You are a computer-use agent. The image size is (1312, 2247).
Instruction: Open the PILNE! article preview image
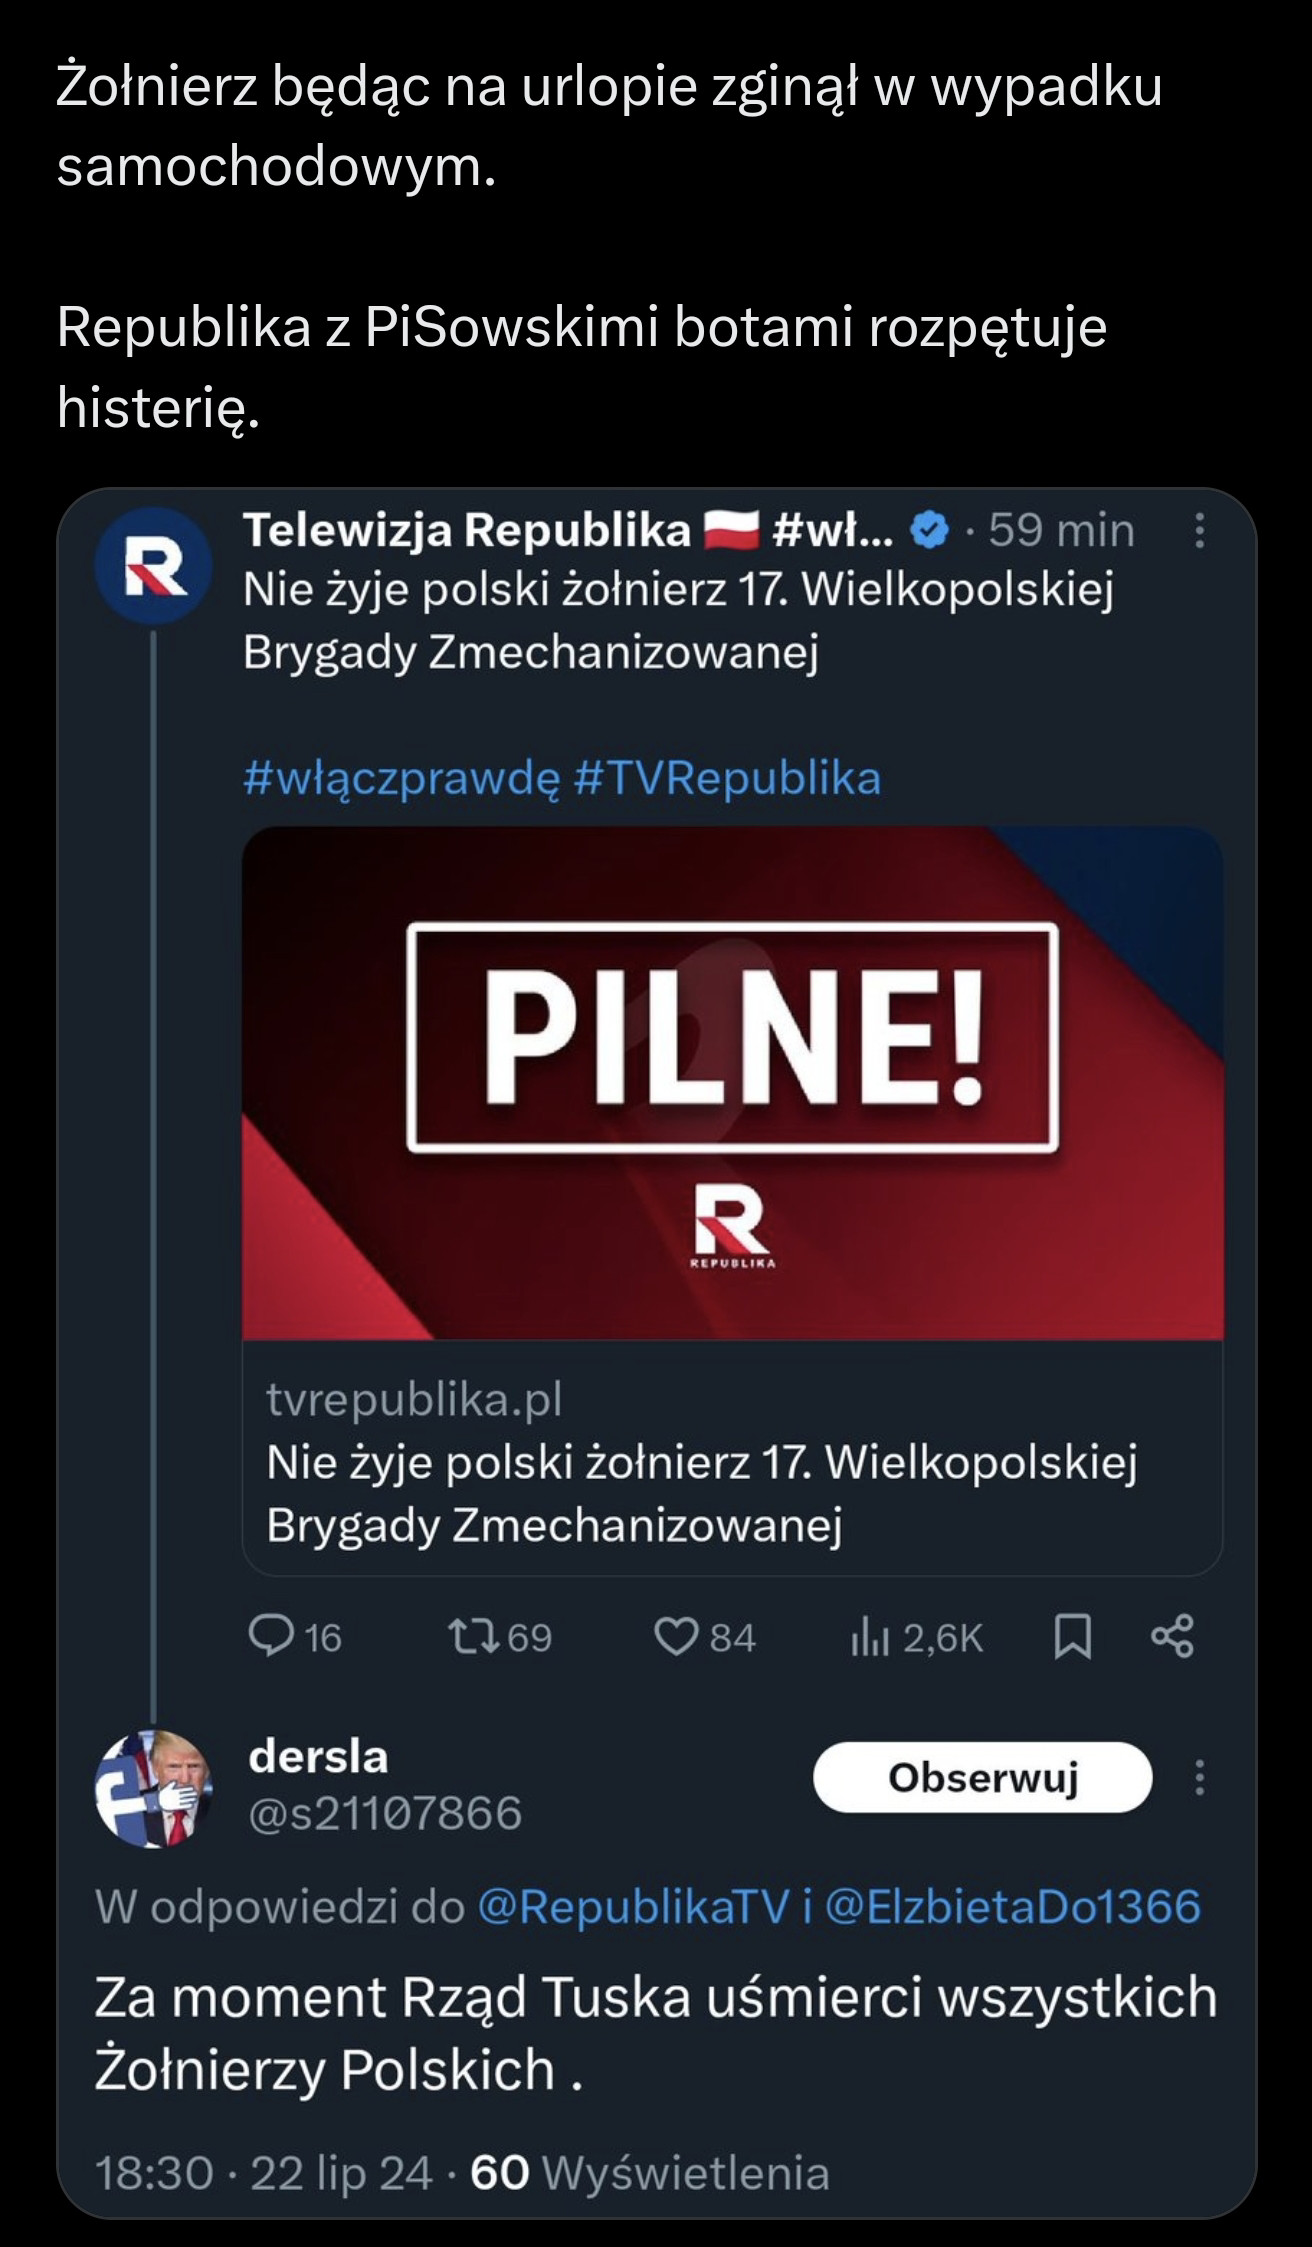tap(732, 1082)
